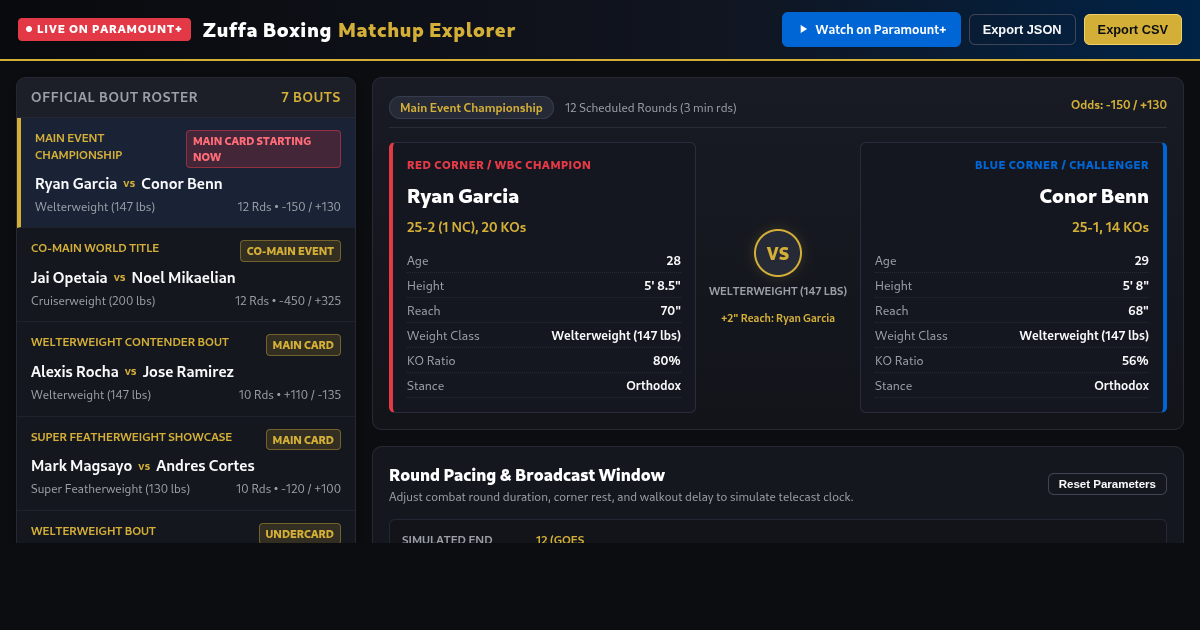Screen dimensions: 1200x630
Task: Click the Ryan Garcia name in the red corner card
Action: tap(463, 196)
